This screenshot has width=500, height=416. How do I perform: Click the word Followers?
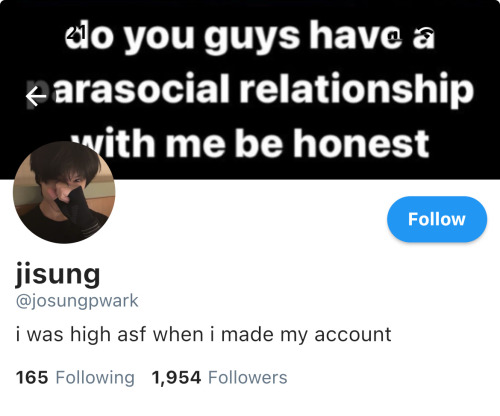point(248,377)
